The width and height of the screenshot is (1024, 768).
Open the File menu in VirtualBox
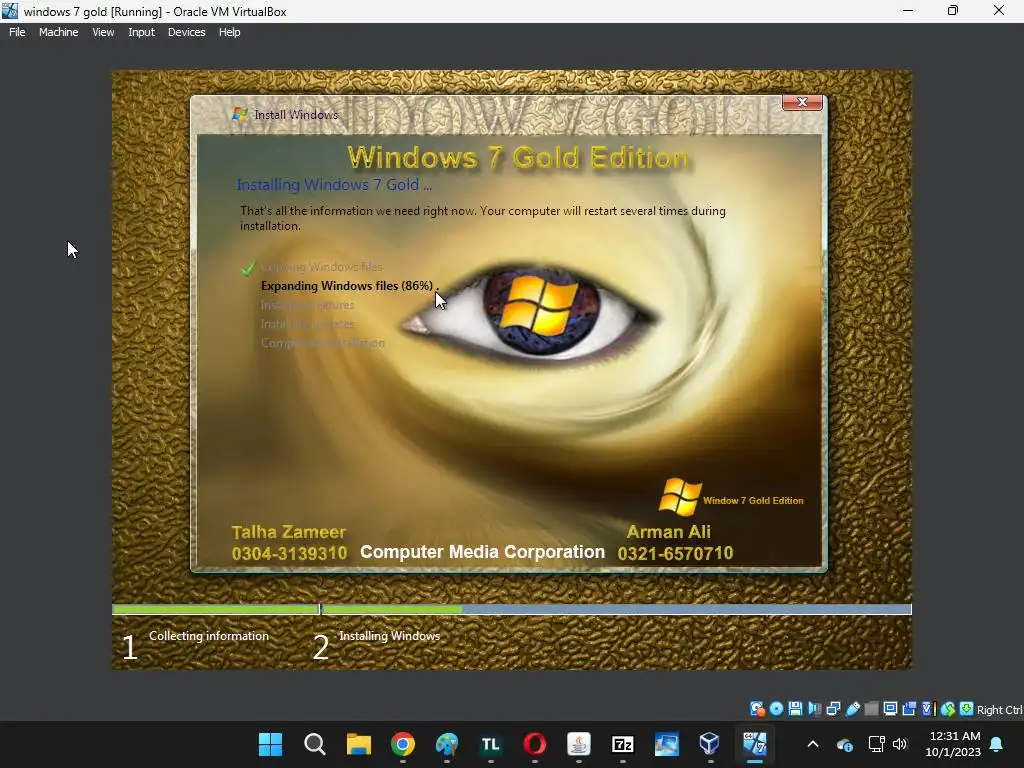(x=17, y=32)
